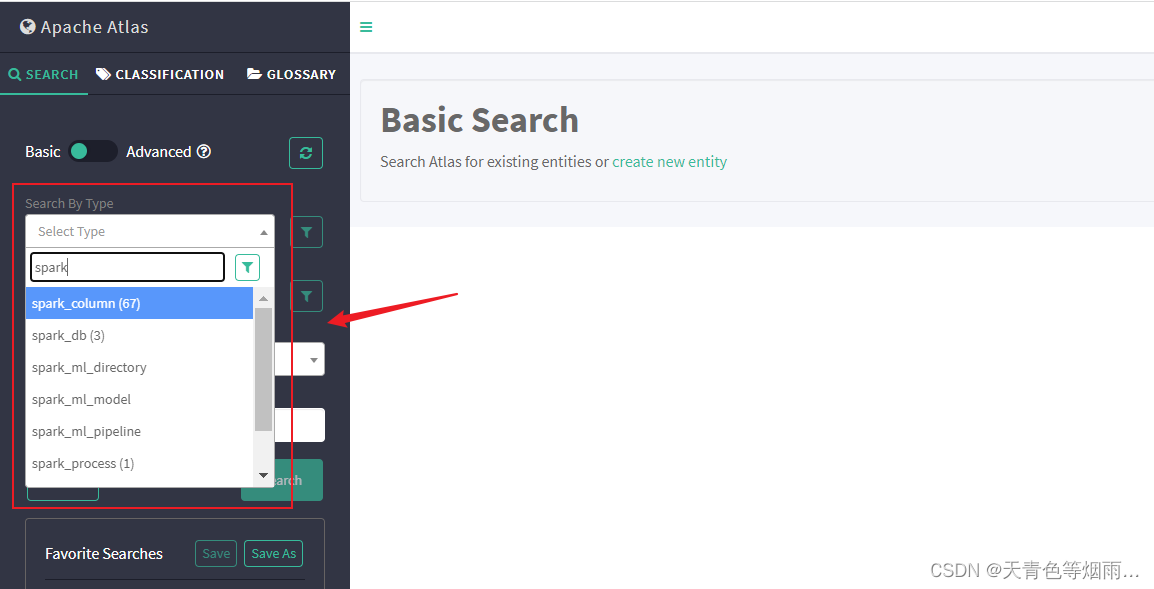This screenshot has height=589, width=1154.
Task: Pick spark_ml_pipeline from the dropdown
Action: [139, 431]
